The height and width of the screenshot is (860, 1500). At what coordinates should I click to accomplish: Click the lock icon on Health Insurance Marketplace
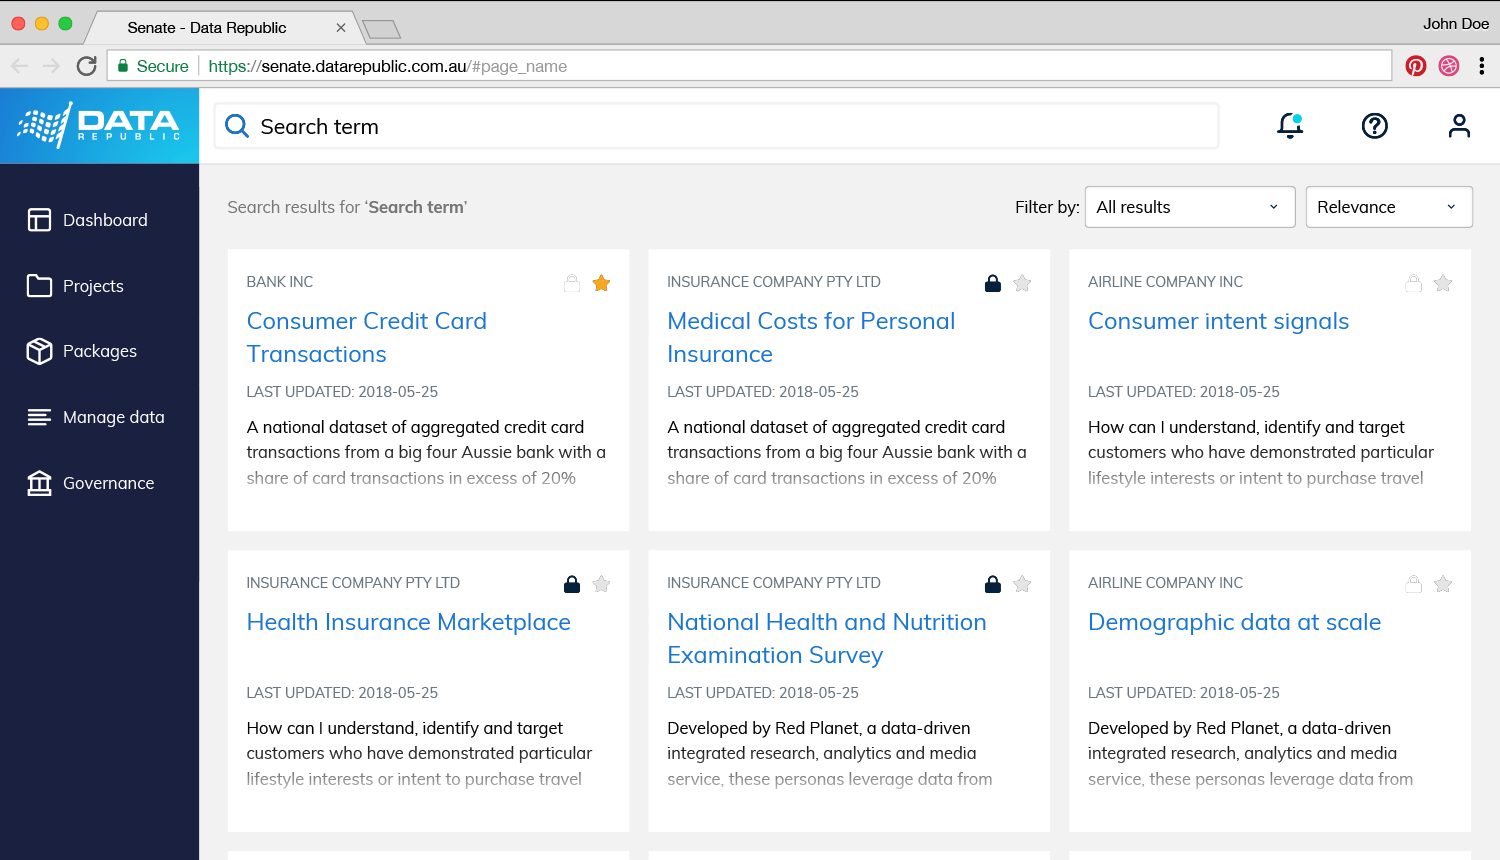pyautogui.click(x=572, y=584)
